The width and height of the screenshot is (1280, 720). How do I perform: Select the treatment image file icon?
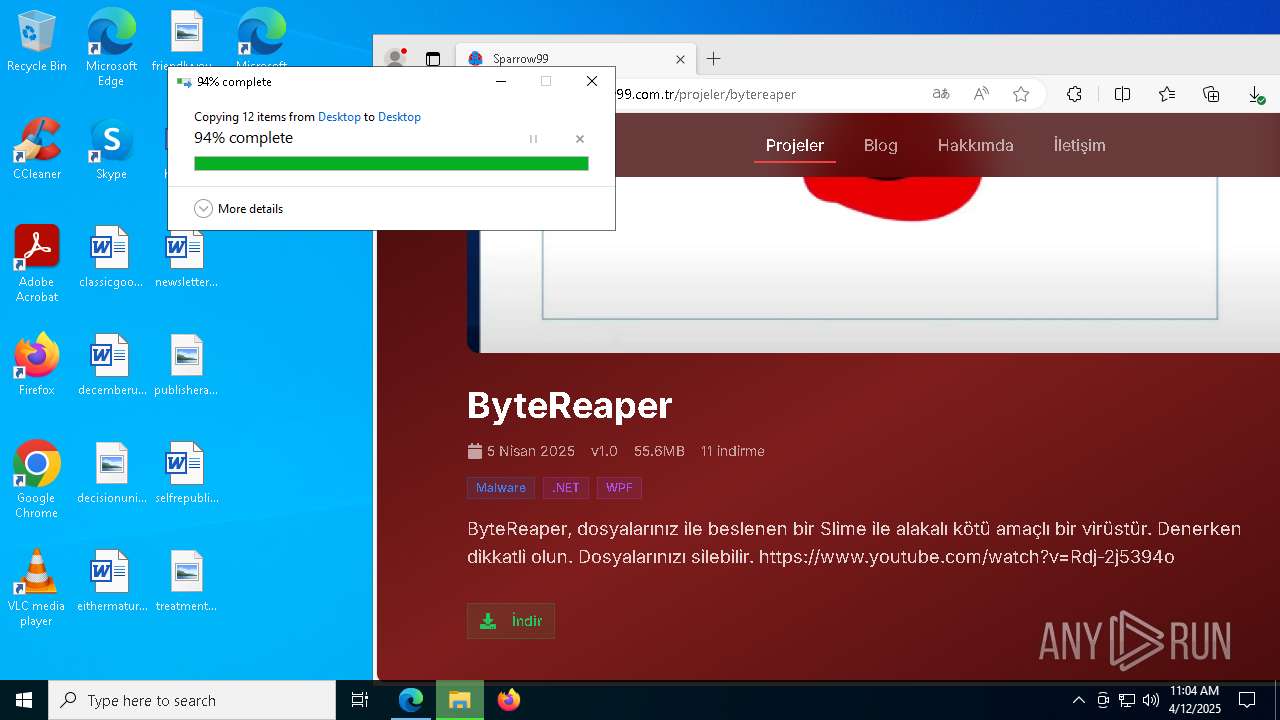pos(186,582)
